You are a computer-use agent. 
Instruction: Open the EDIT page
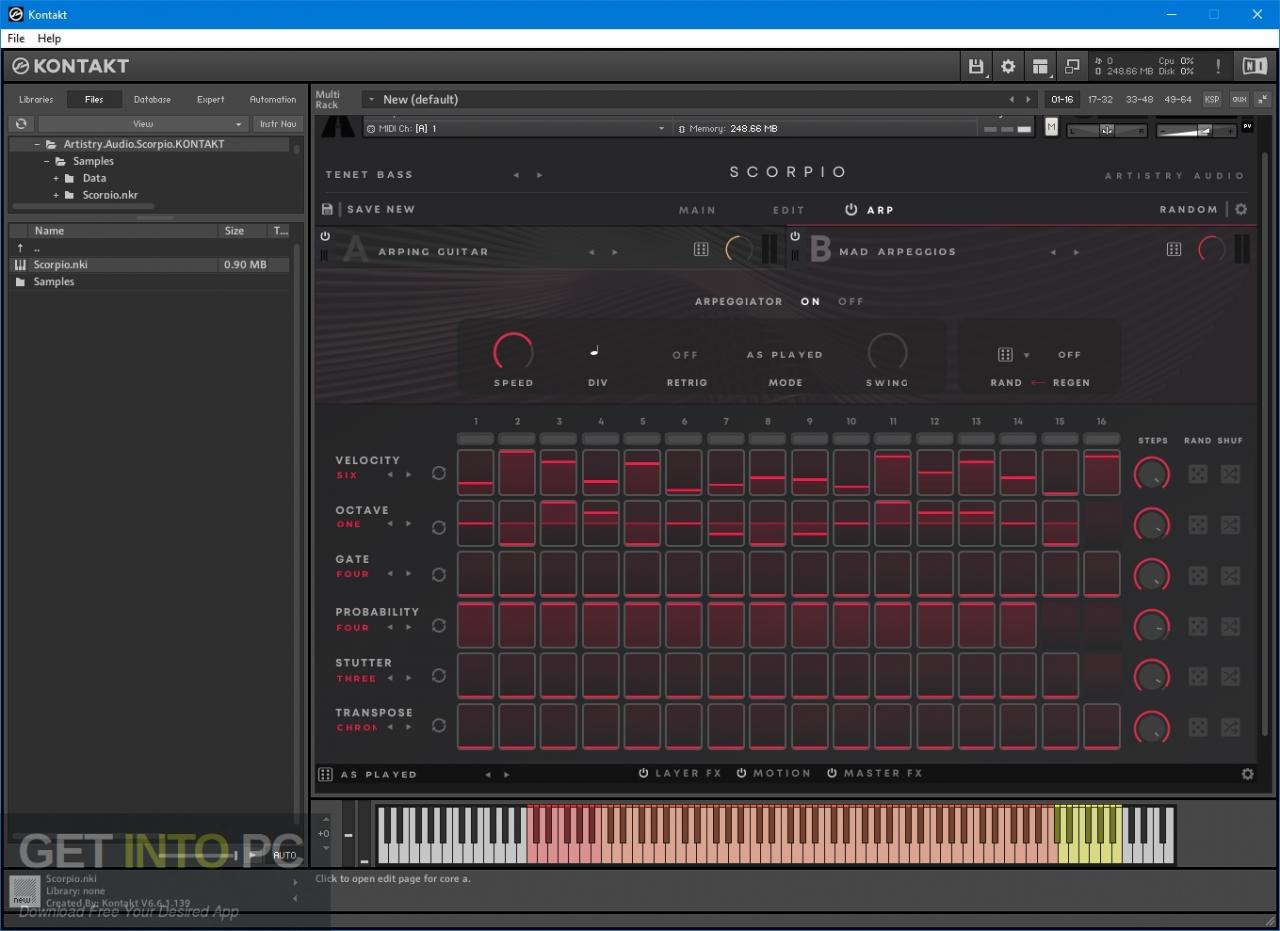[788, 210]
